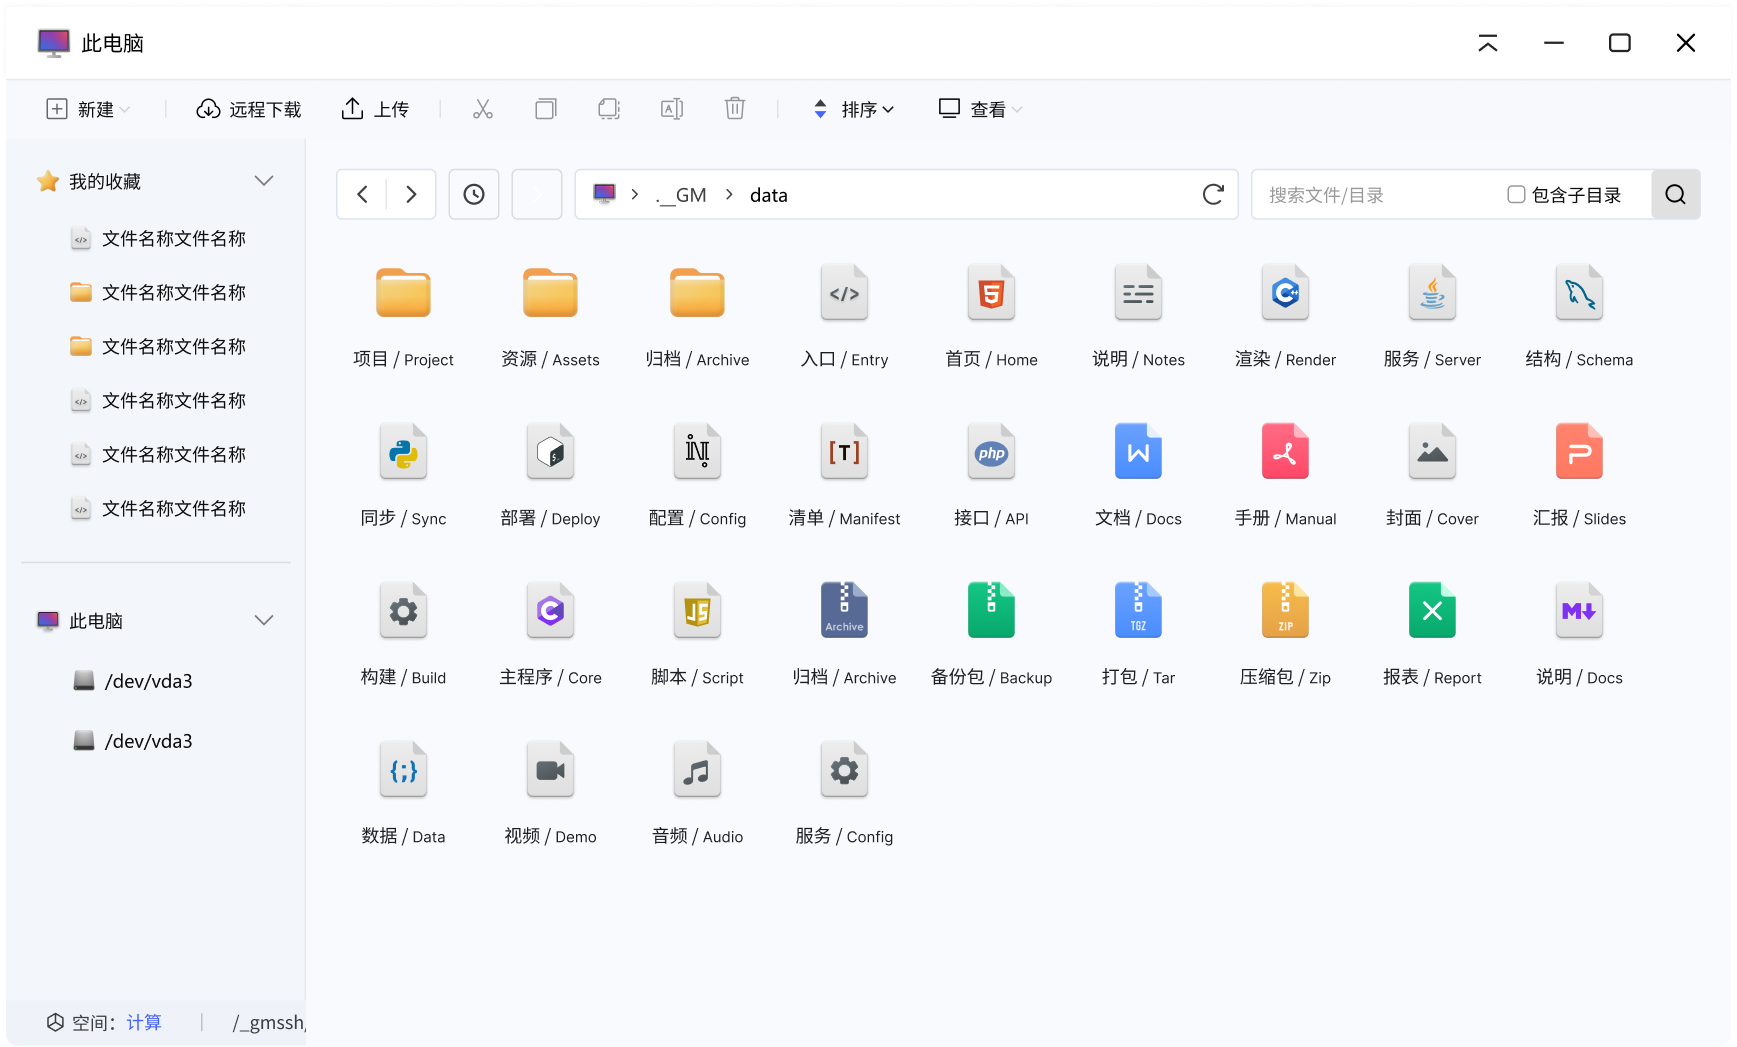The height and width of the screenshot is (1047, 1737).
Task: Click the 上传 upload button
Action: click(375, 109)
